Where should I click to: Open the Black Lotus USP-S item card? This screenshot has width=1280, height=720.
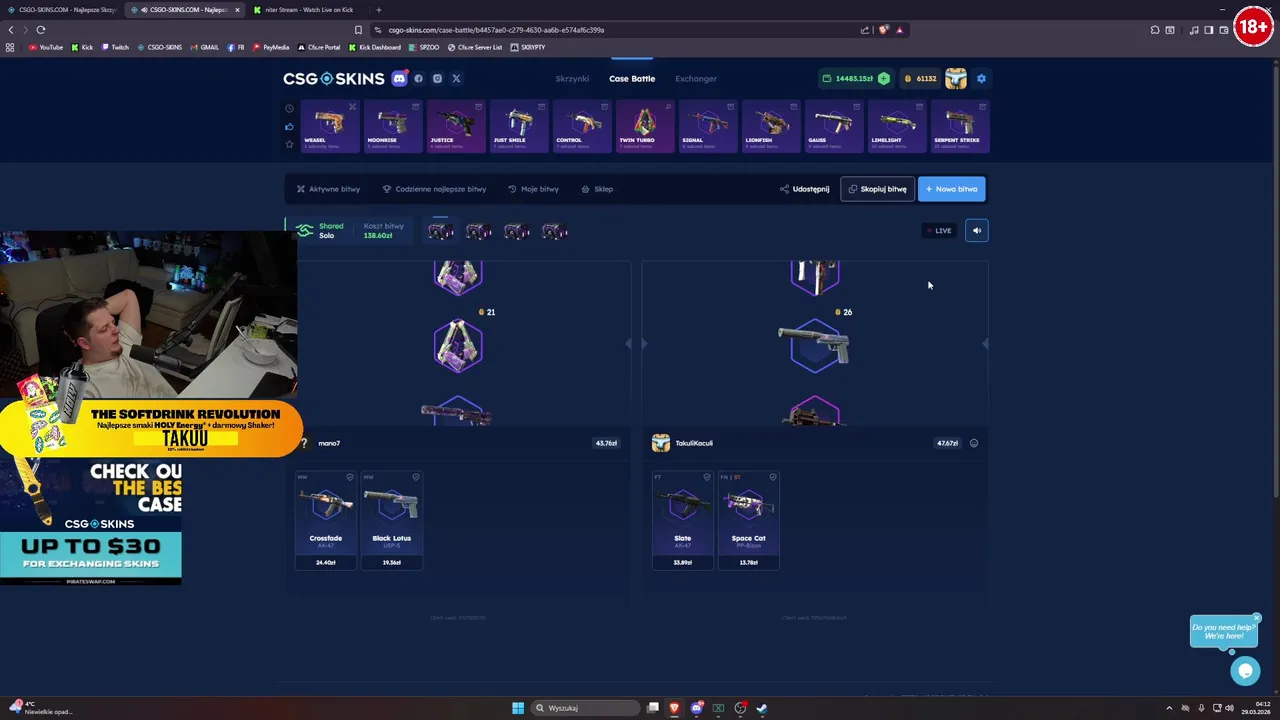pyautogui.click(x=392, y=520)
